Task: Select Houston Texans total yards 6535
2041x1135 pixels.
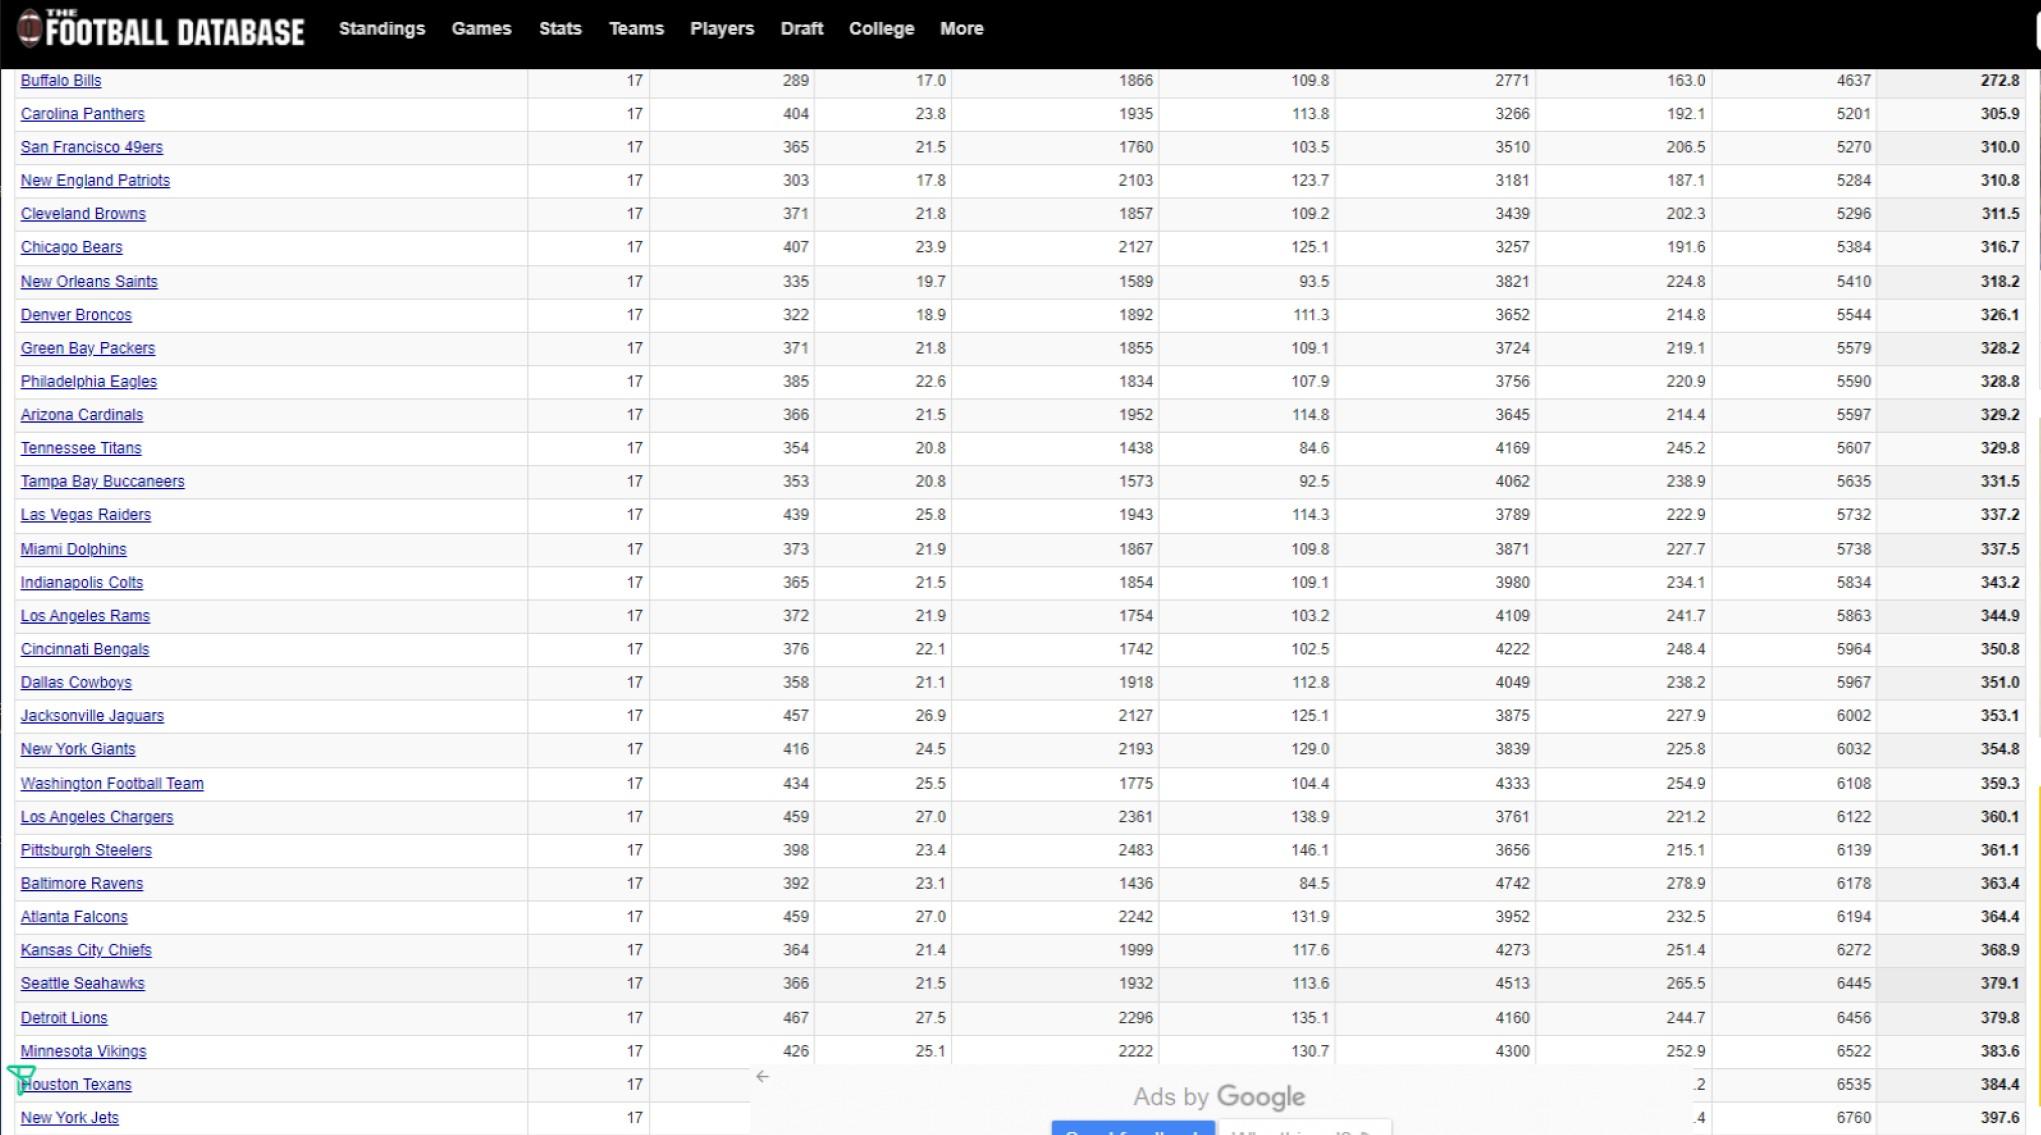Action: click(1853, 1084)
